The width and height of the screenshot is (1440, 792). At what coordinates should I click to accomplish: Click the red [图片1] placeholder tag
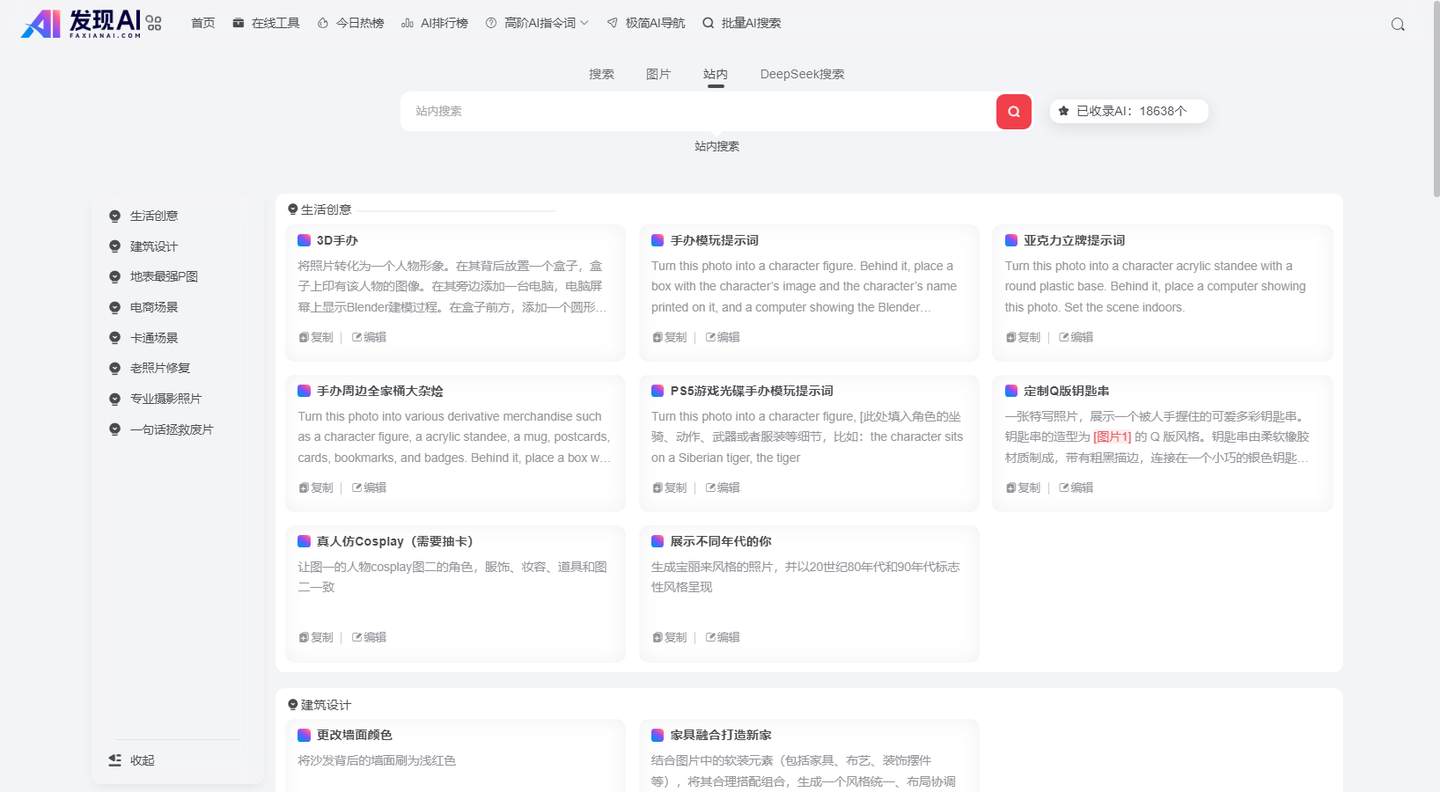(1112, 437)
